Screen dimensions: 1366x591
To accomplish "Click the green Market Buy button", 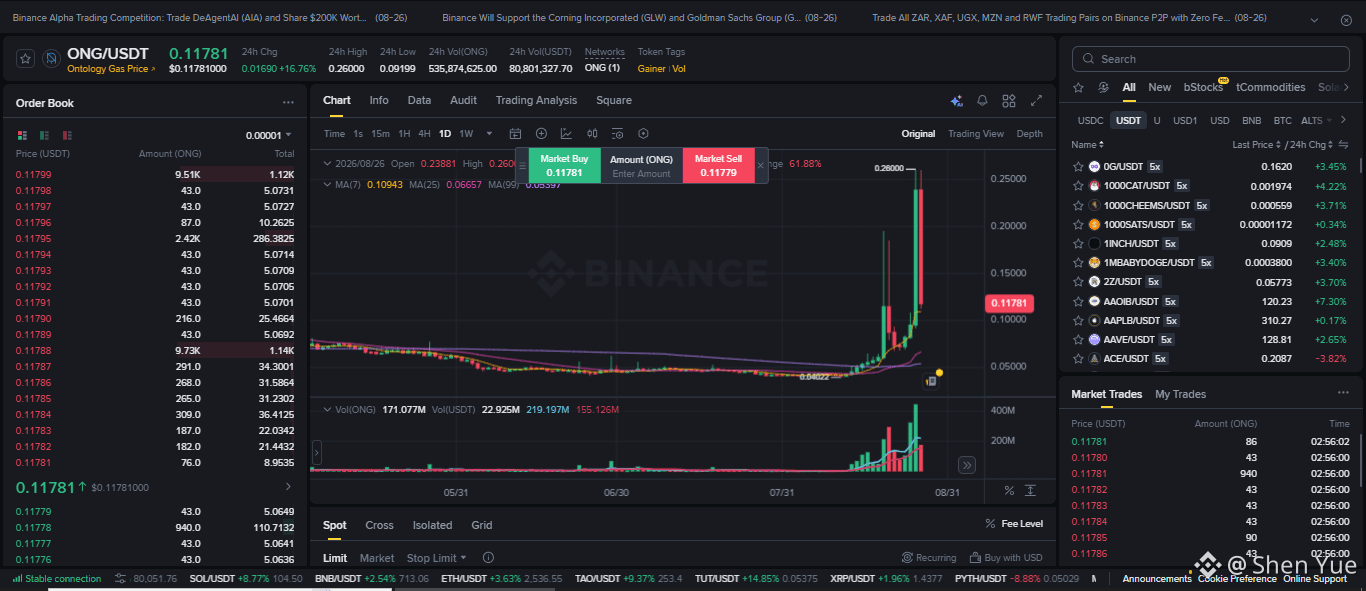I will pos(564,165).
